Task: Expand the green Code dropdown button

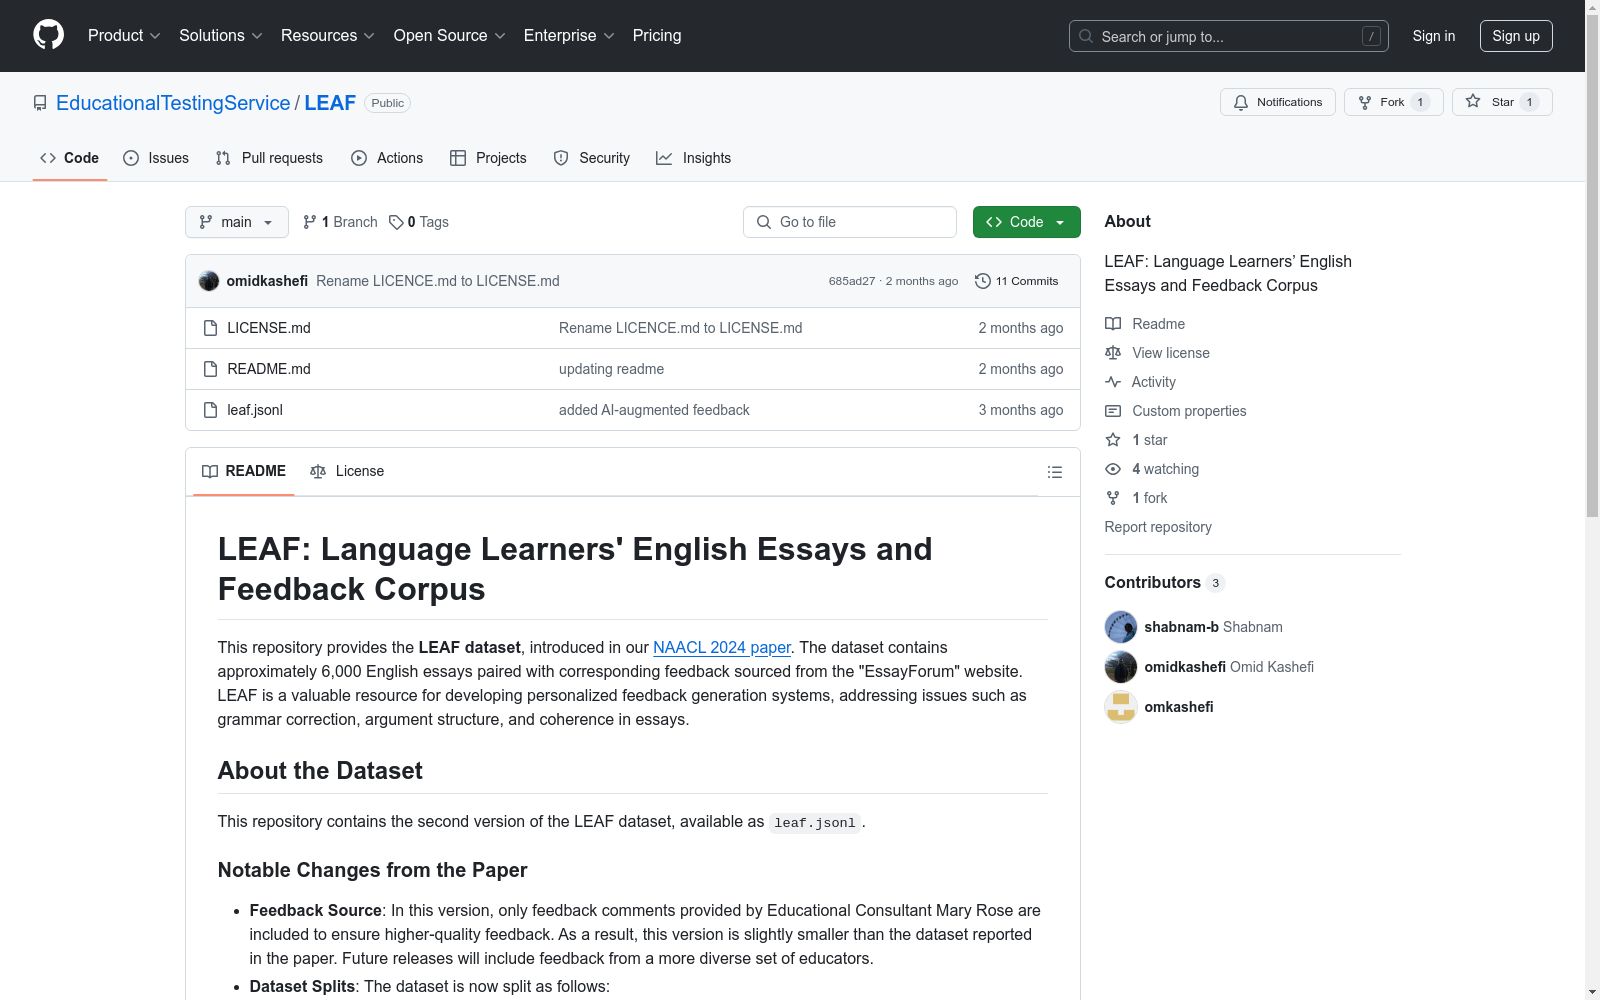Action: click(x=1026, y=222)
